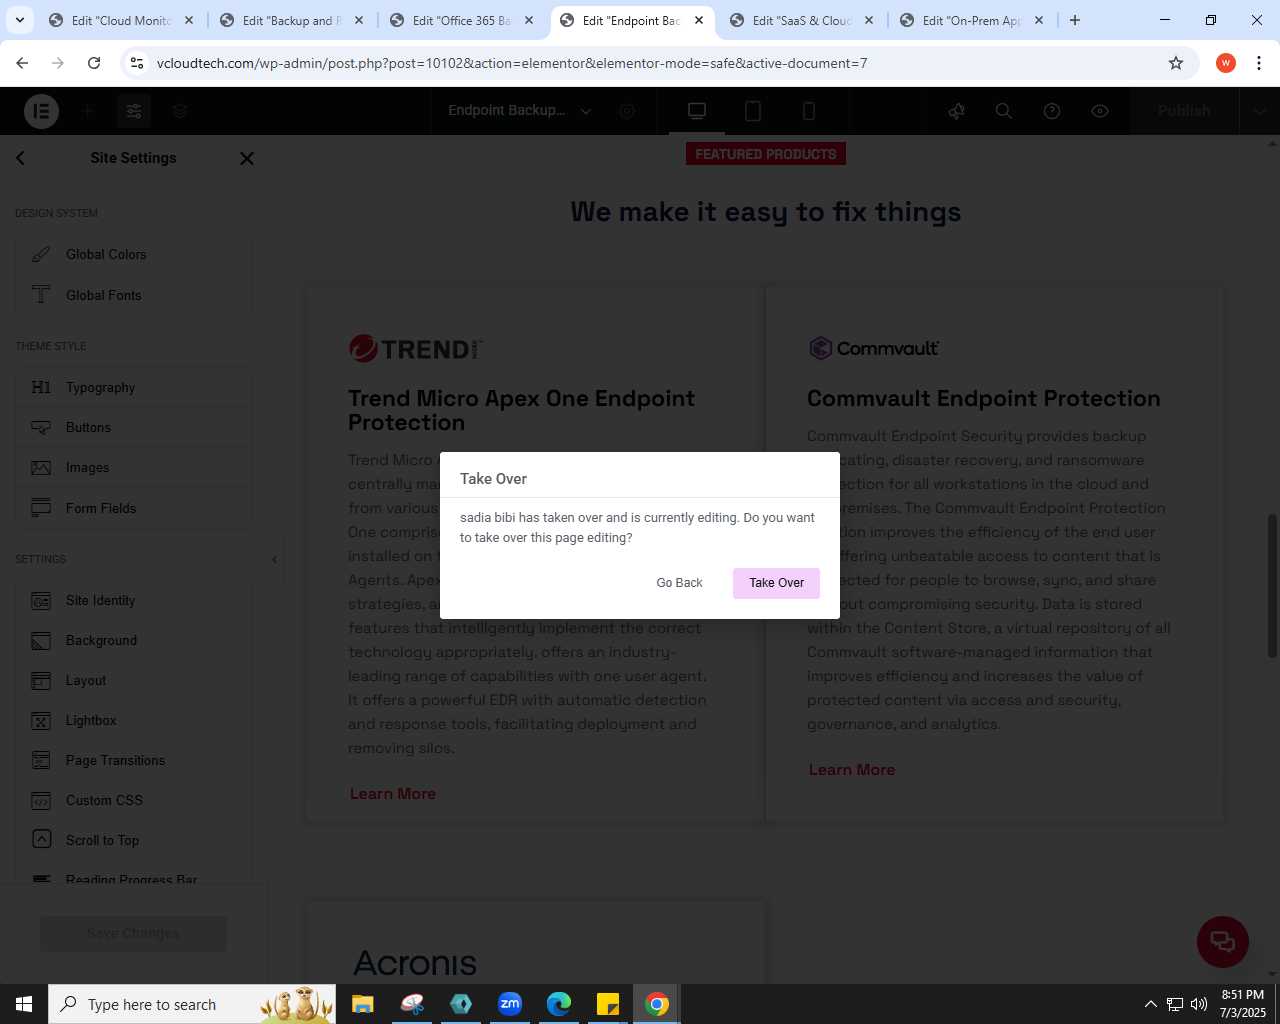
Task: Select heading We make it easy to fix things
Action: pyautogui.click(x=766, y=212)
